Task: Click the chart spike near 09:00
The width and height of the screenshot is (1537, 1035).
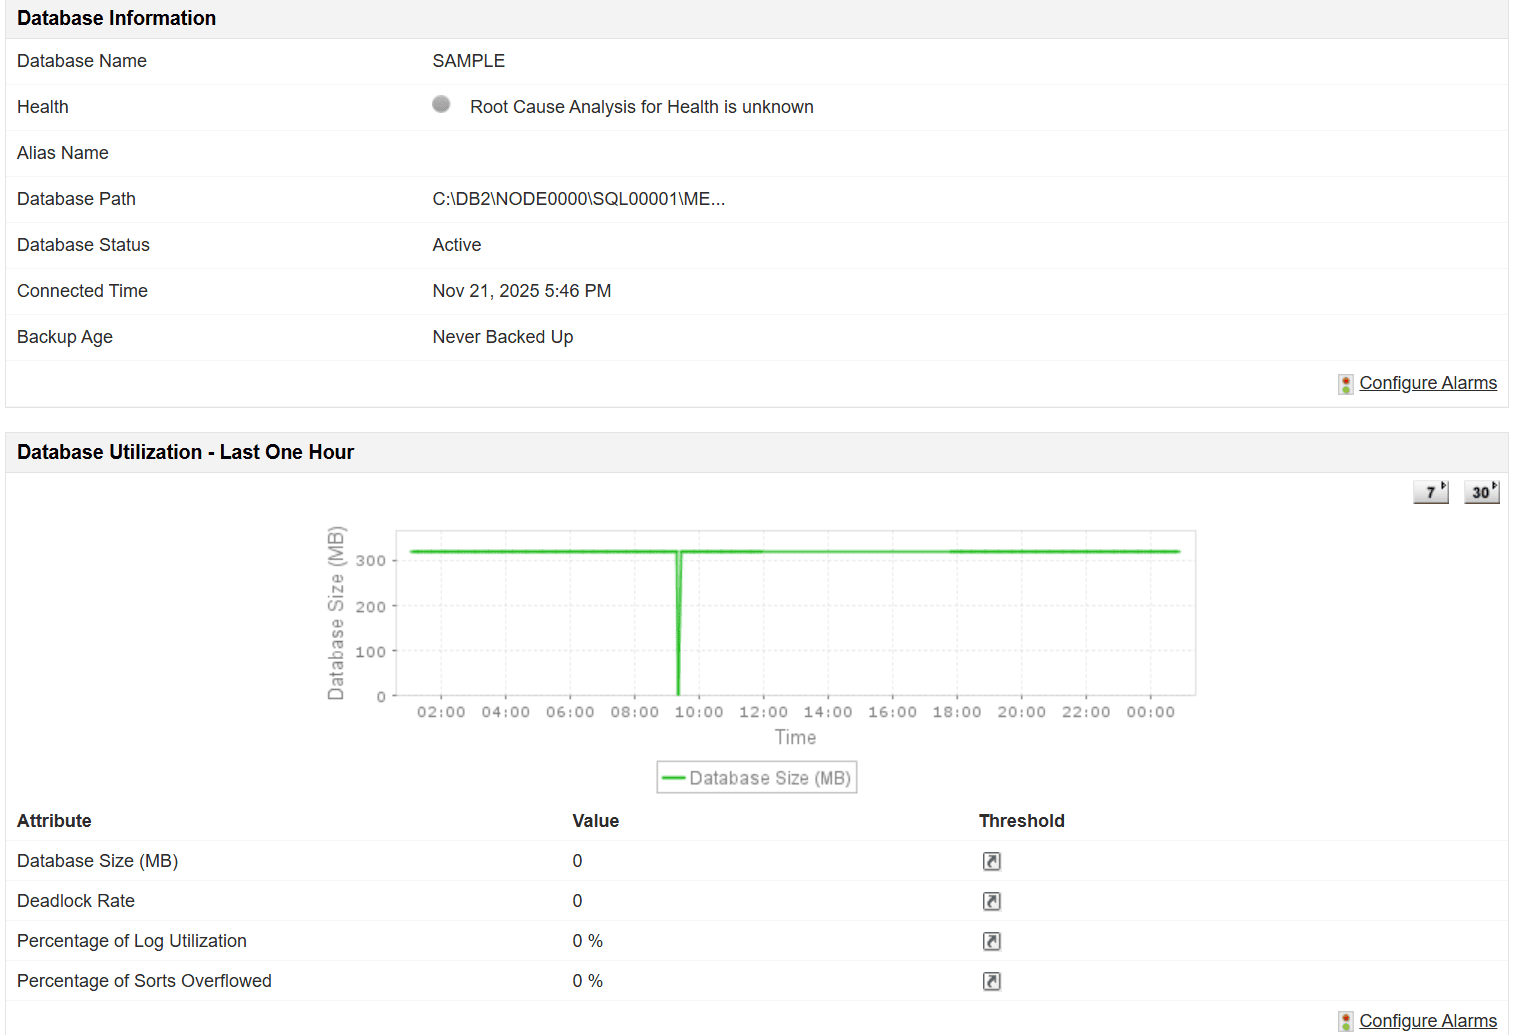Action: [x=678, y=620]
